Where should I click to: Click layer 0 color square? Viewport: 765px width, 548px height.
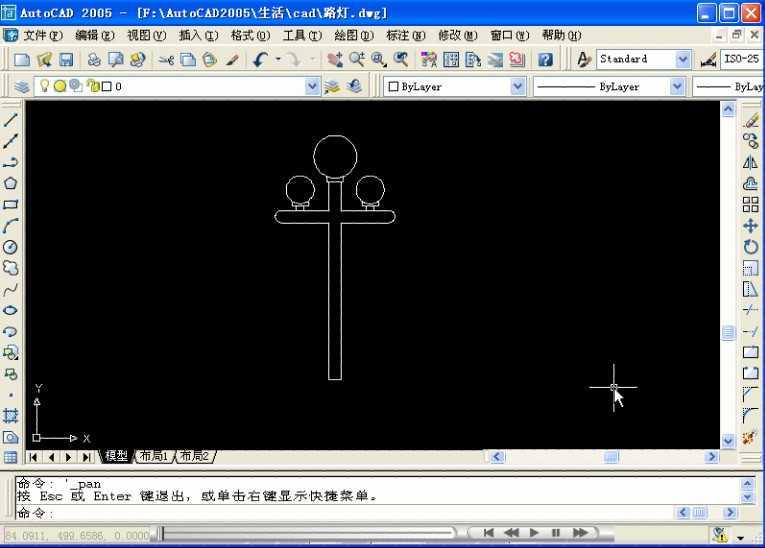pyautogui.click(x=106, y=87)
